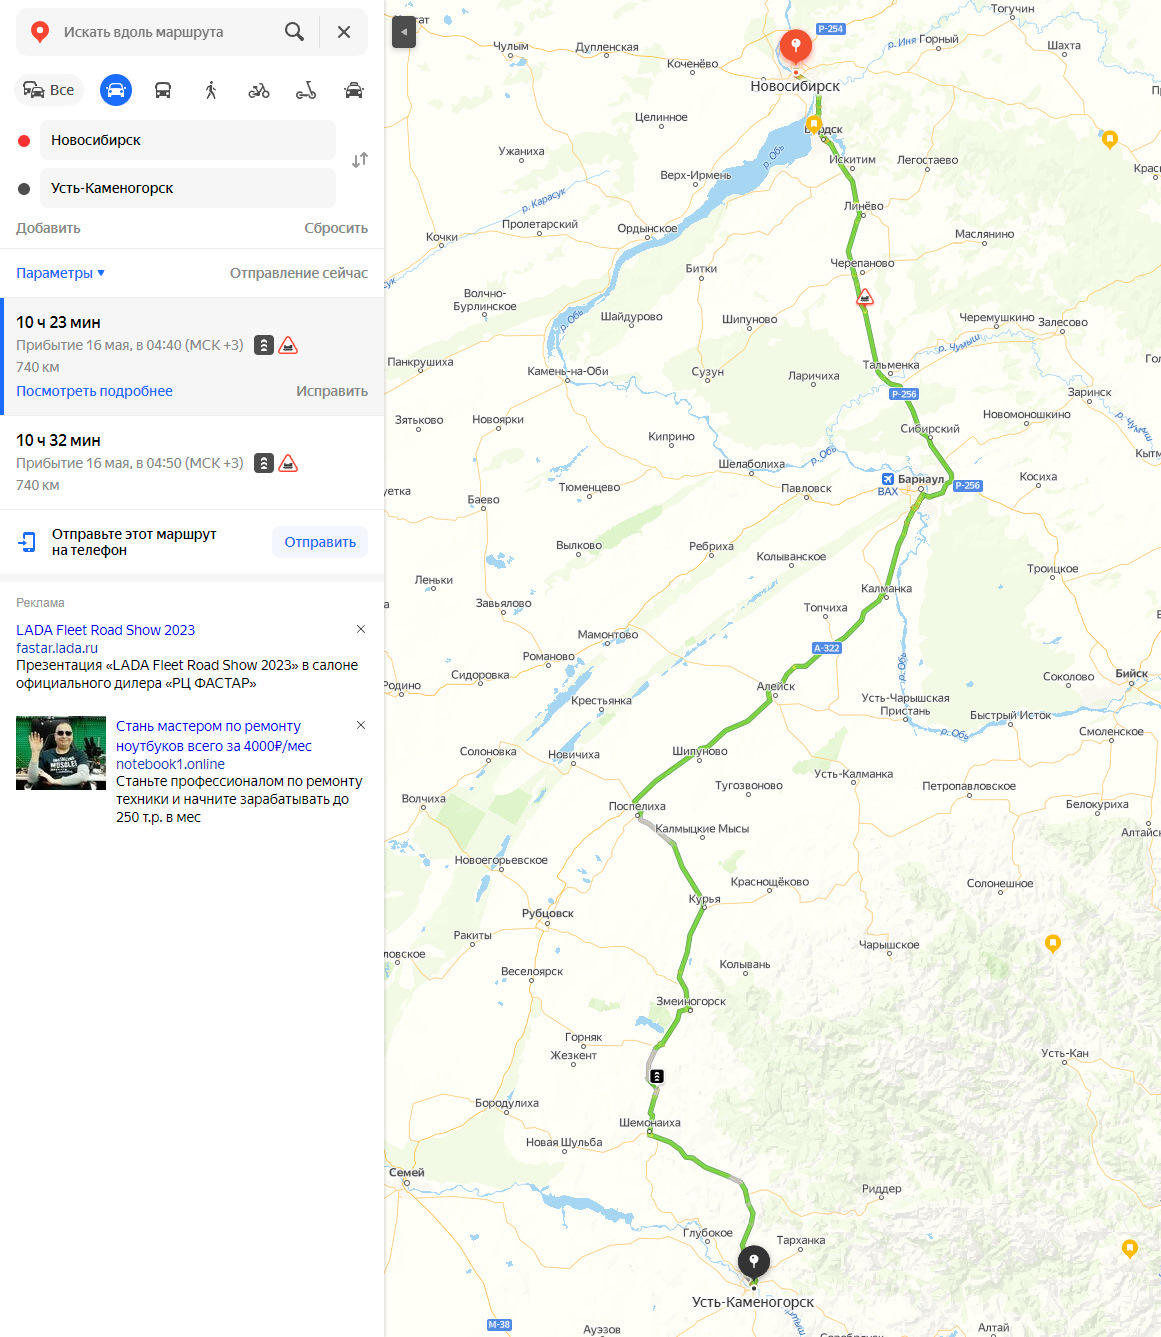Select the scooter route mode
This screenshot has width=1161, height=1337.
306,90
